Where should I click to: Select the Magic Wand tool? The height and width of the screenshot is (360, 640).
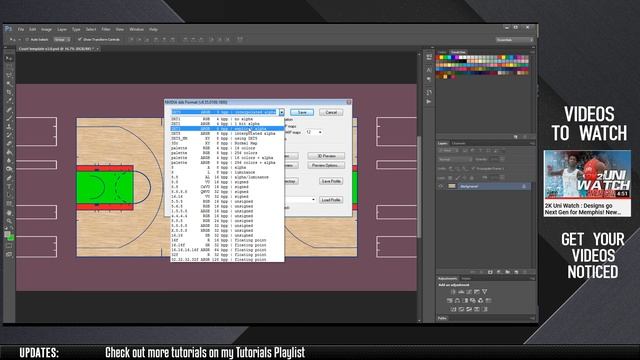9,84
